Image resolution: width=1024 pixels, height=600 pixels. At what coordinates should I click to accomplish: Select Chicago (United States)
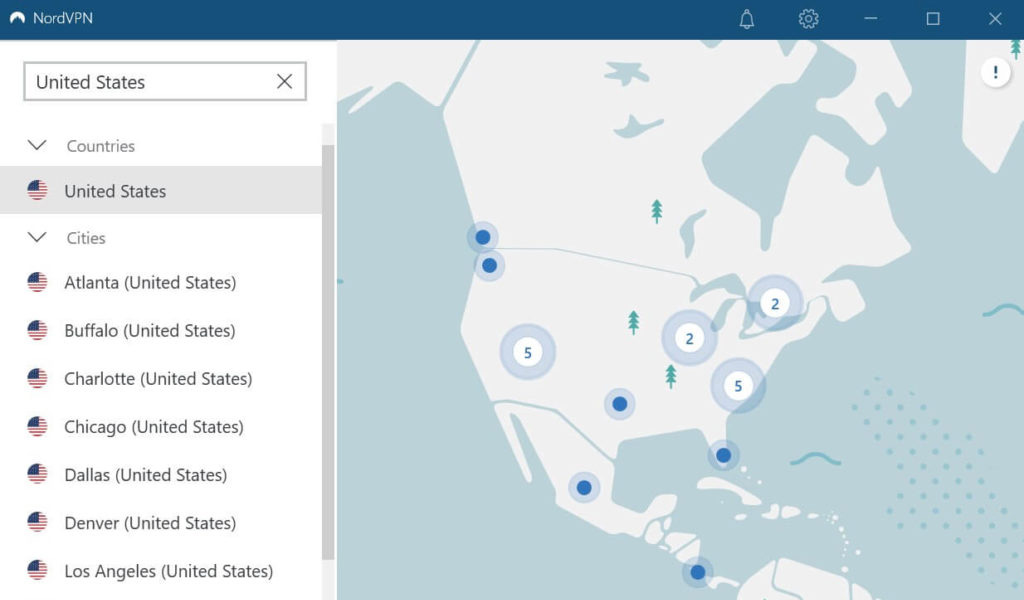(x=161, y=426)
